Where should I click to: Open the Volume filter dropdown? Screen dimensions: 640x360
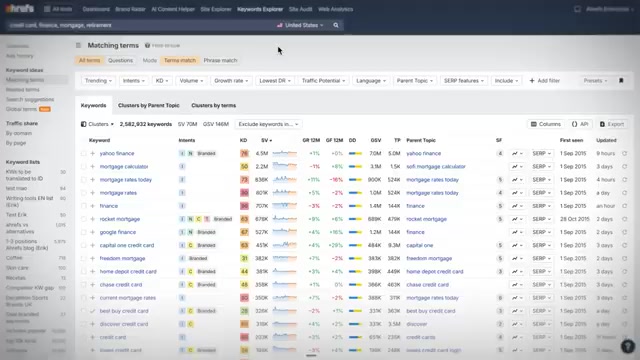tap(191, 81)
